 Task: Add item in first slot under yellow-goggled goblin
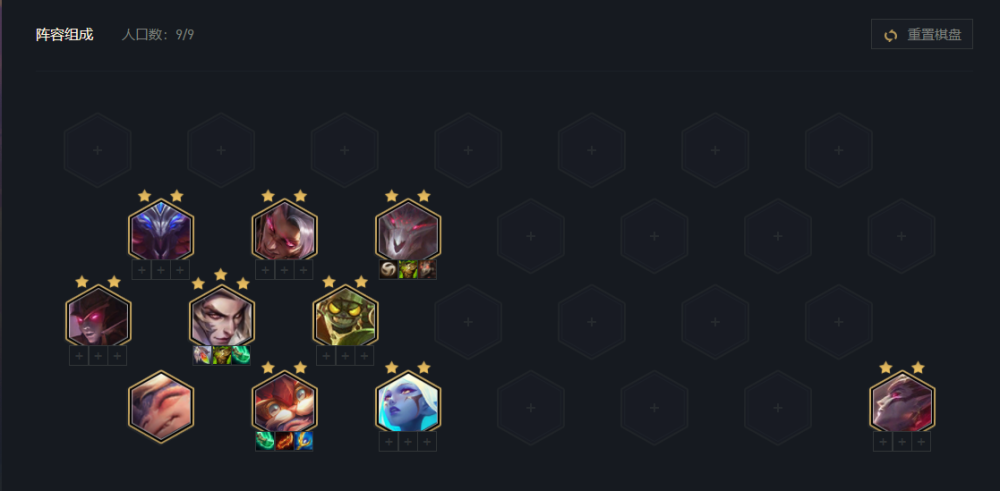(326, 355)
